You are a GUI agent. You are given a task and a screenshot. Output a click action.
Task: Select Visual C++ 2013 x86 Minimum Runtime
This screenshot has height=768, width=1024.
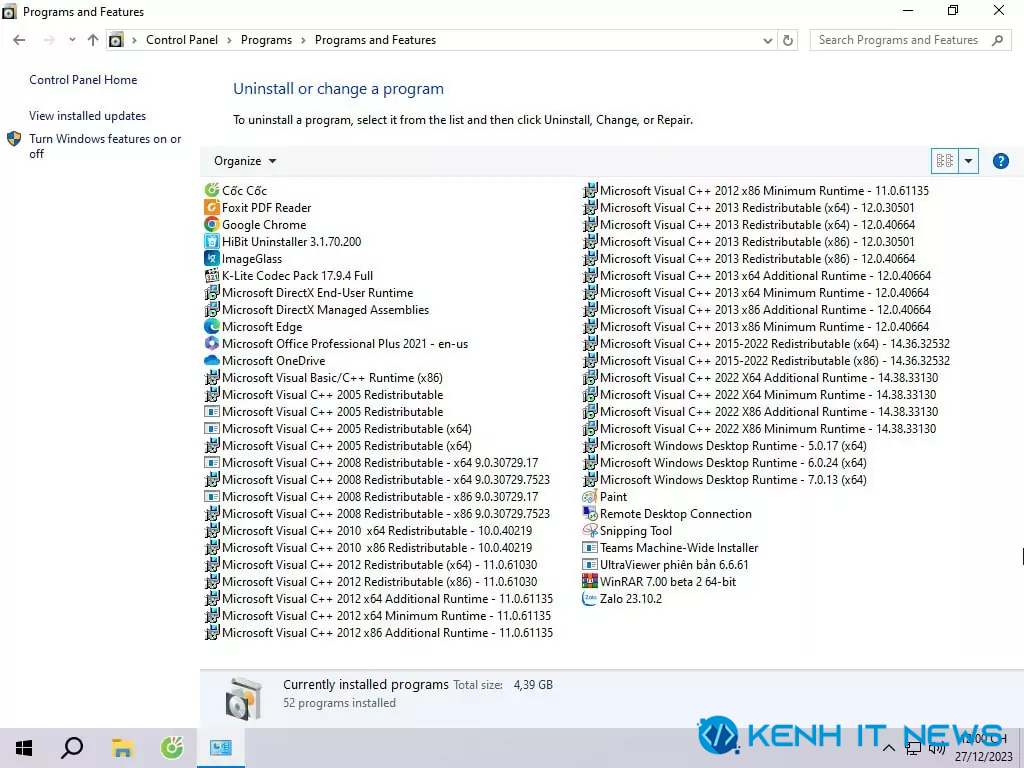tap(756, 327)
